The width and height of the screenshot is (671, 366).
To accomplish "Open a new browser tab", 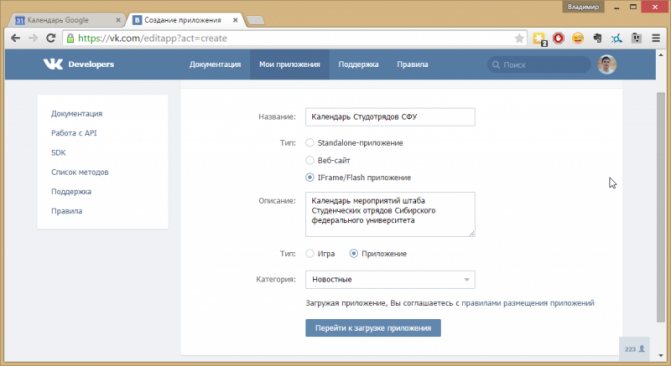I will pyautogui.click(x=255, y=20).
